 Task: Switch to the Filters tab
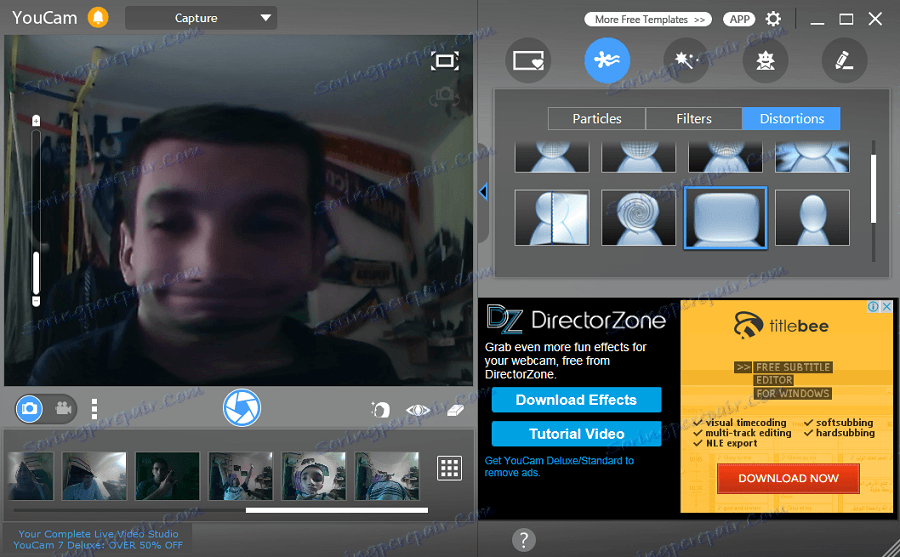click(x=693, y=118)
